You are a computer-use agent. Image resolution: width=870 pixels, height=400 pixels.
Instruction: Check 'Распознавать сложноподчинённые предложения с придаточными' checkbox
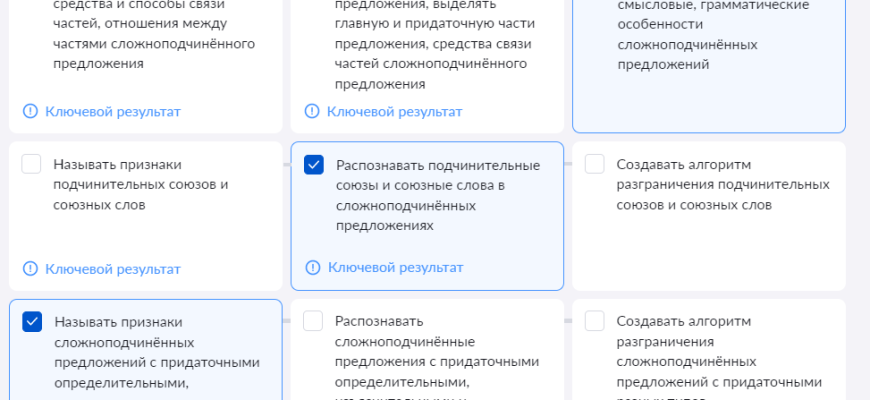click(313, 321)
